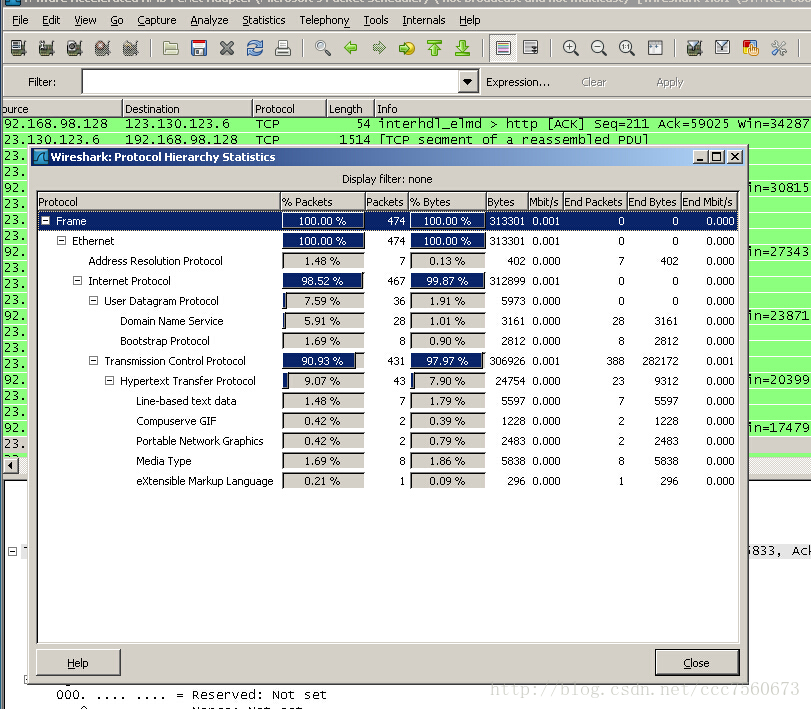Sort by the % Packets column header

pos(322,202)
